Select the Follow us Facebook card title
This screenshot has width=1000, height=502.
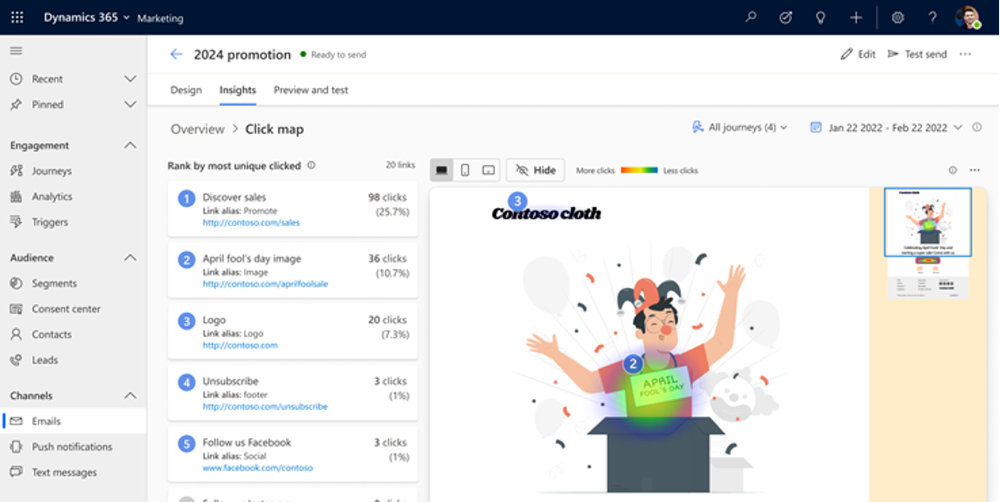point(247,442)
